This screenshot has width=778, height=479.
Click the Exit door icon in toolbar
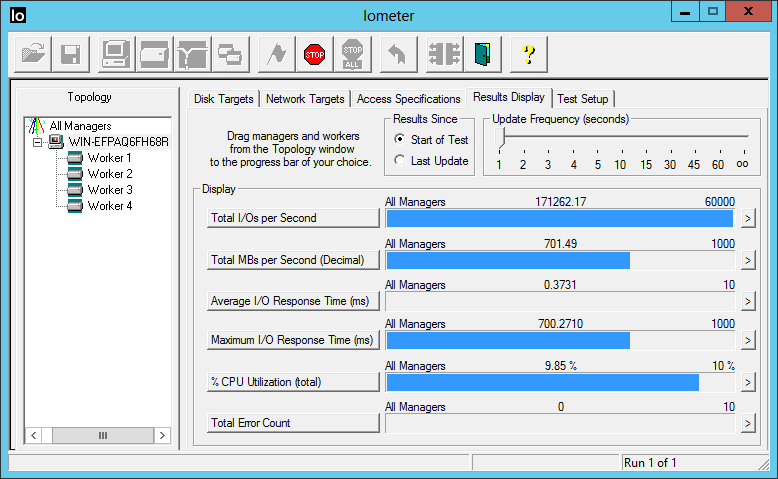point(482,54)
